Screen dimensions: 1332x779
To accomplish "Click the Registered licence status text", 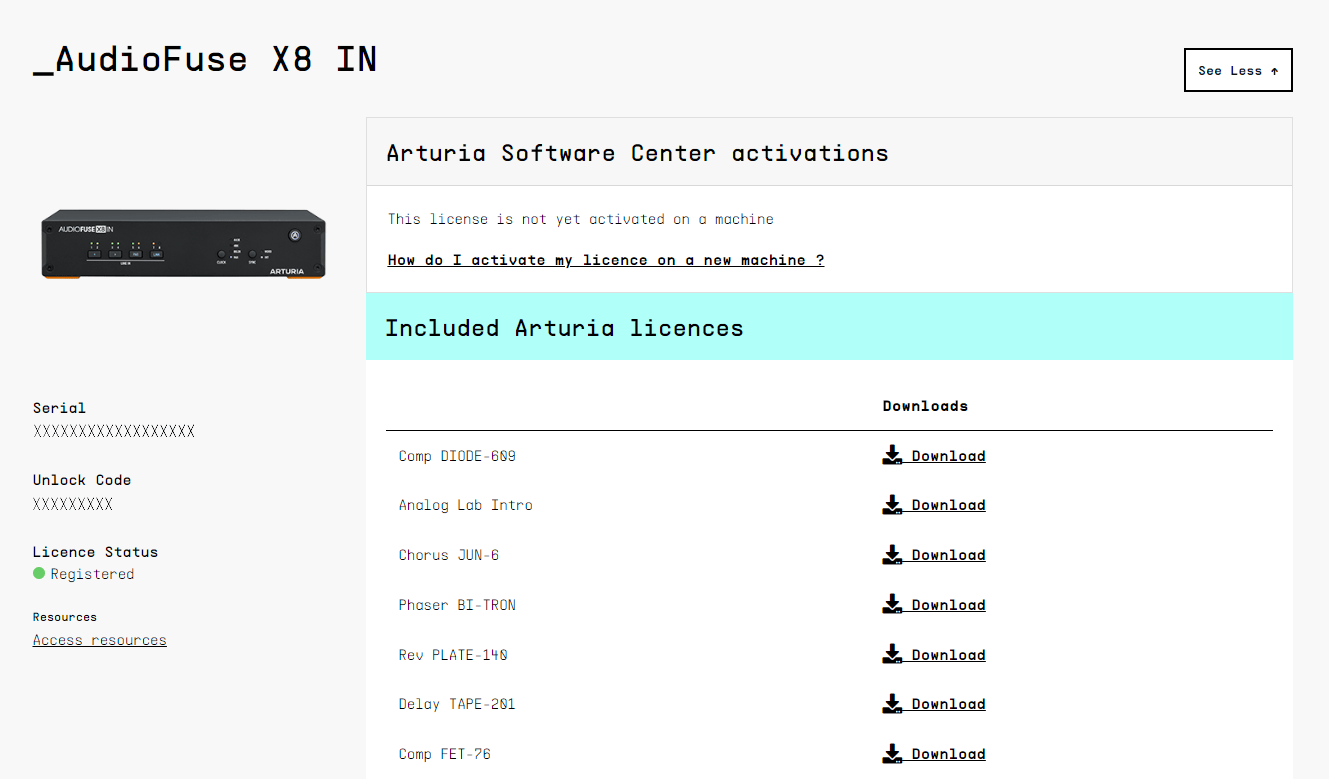I will tap(92, 574).
